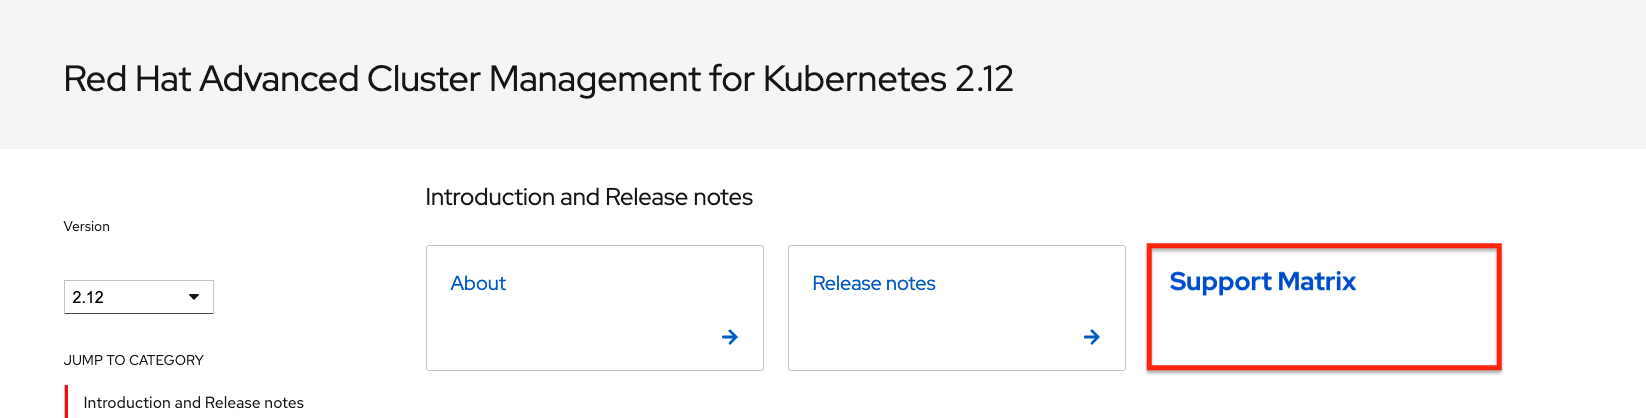Open the 2.12 version selector box
Viewport: 1646px width, 418px height.
(x=139, y=297)
